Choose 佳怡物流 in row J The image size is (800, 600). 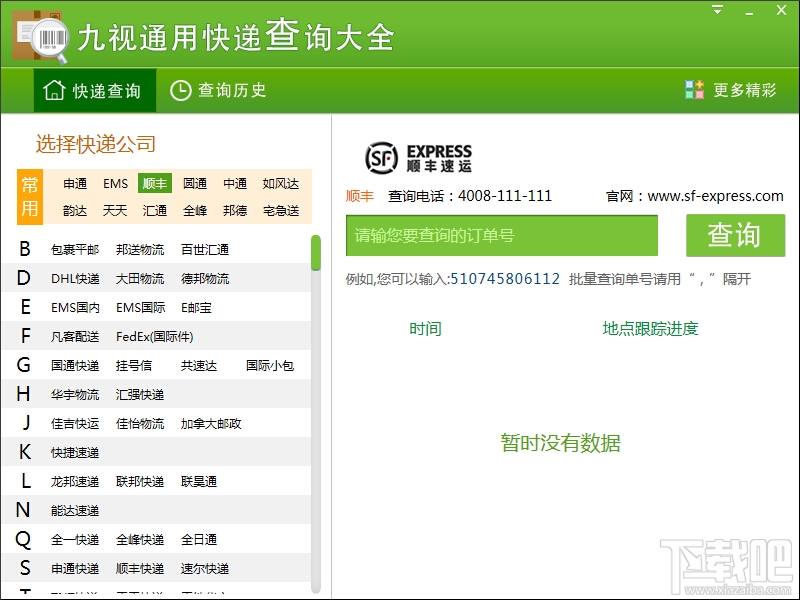(x=140, y=423)
